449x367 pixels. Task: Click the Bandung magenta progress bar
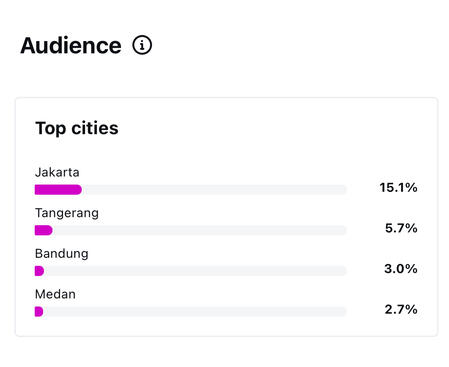point(39,271)
